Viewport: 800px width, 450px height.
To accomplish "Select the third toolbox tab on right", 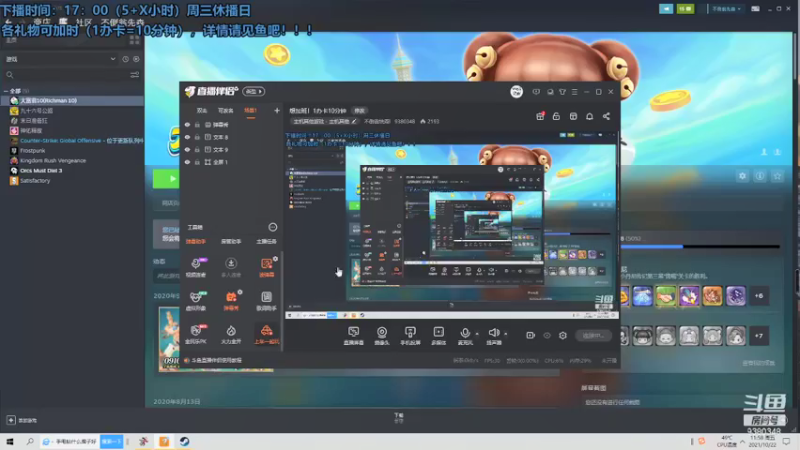I will (266, 241).
